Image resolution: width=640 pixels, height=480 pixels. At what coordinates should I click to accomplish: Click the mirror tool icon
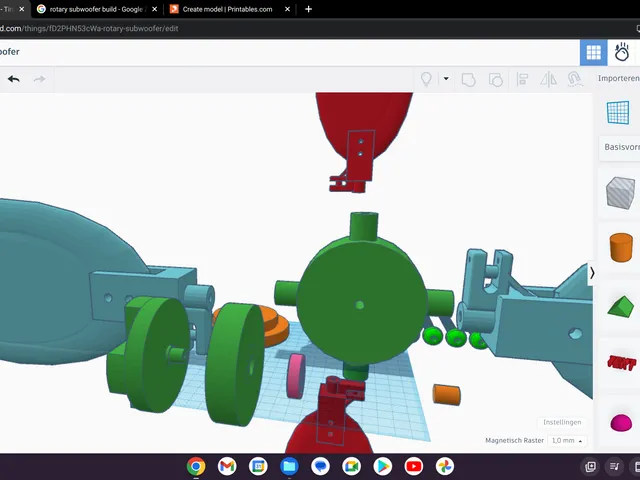(548, 79)
